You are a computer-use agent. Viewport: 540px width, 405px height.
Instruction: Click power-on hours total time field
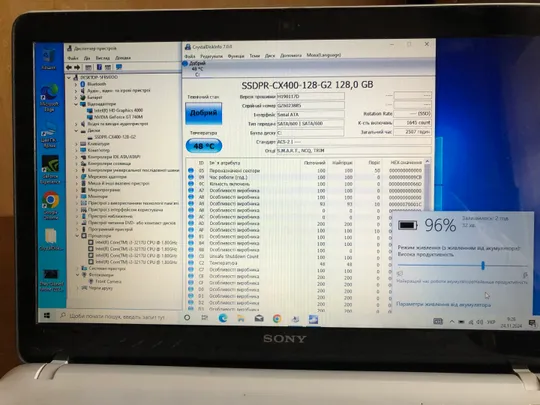pos(413,132)
